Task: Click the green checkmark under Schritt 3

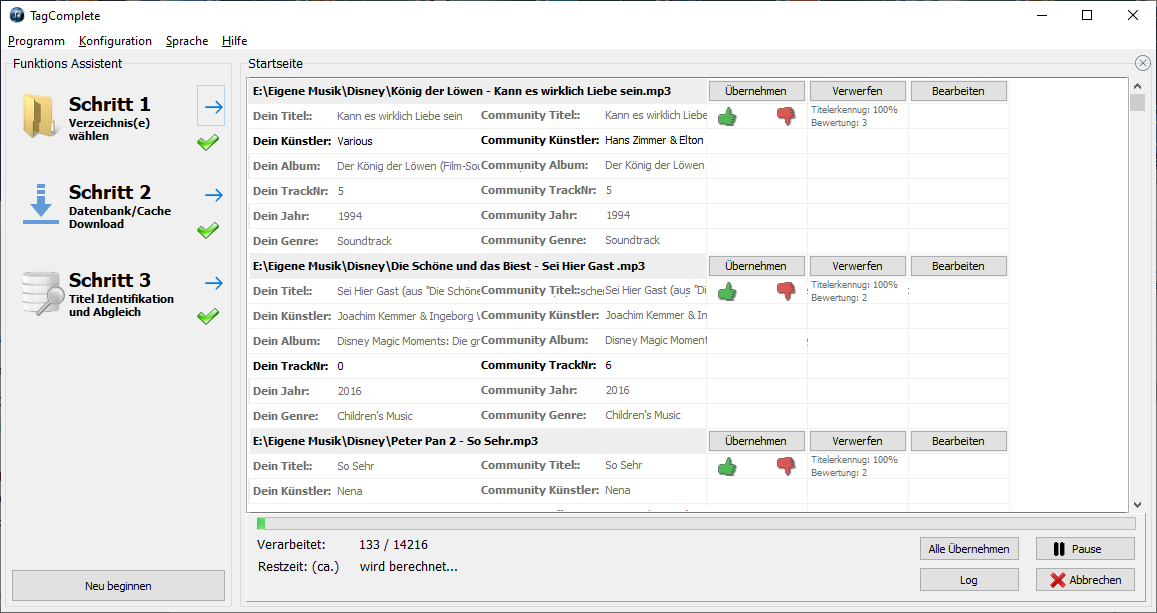Action: (x=208, y=316)
